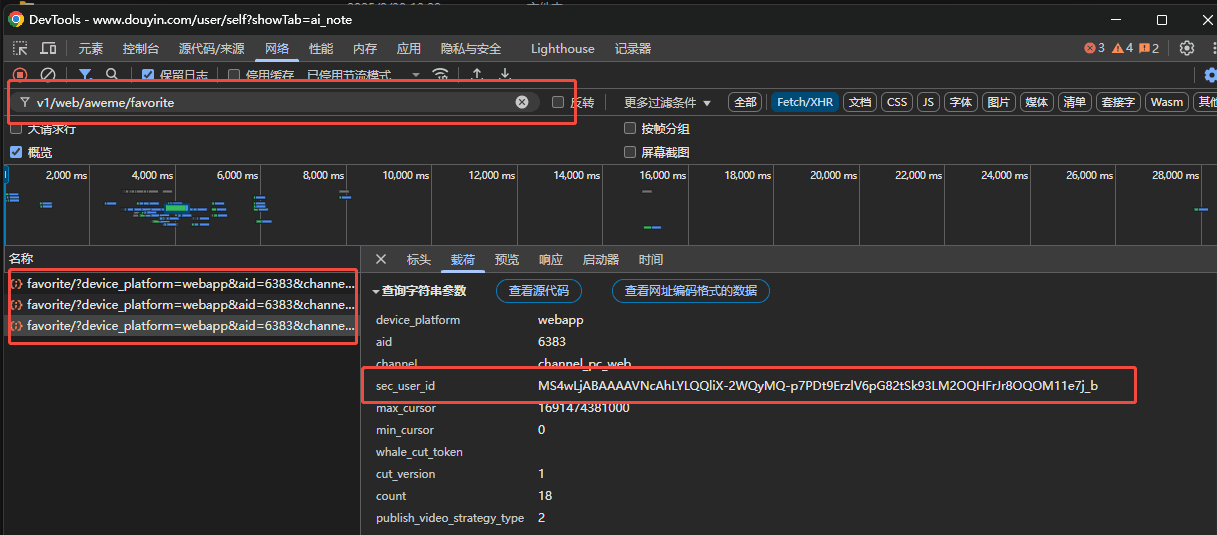Switch to the 控制台 panel tab

coord(140,48)
